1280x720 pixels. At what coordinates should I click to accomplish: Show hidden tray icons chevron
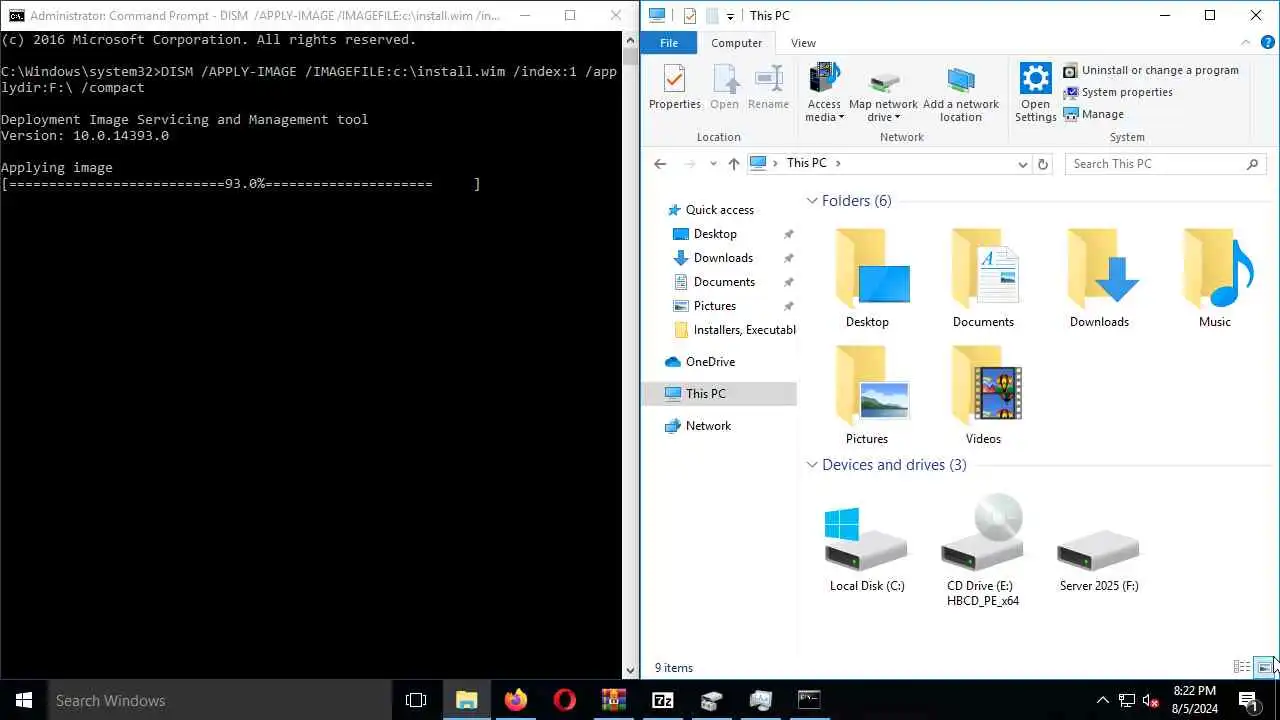point(1103,700)
